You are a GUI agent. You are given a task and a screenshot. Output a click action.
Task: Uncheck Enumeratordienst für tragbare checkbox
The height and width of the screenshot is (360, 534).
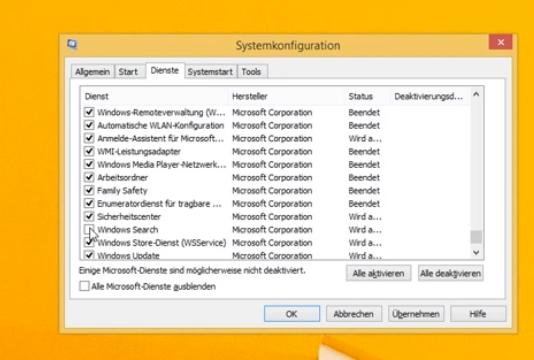(x=89, y=203)
